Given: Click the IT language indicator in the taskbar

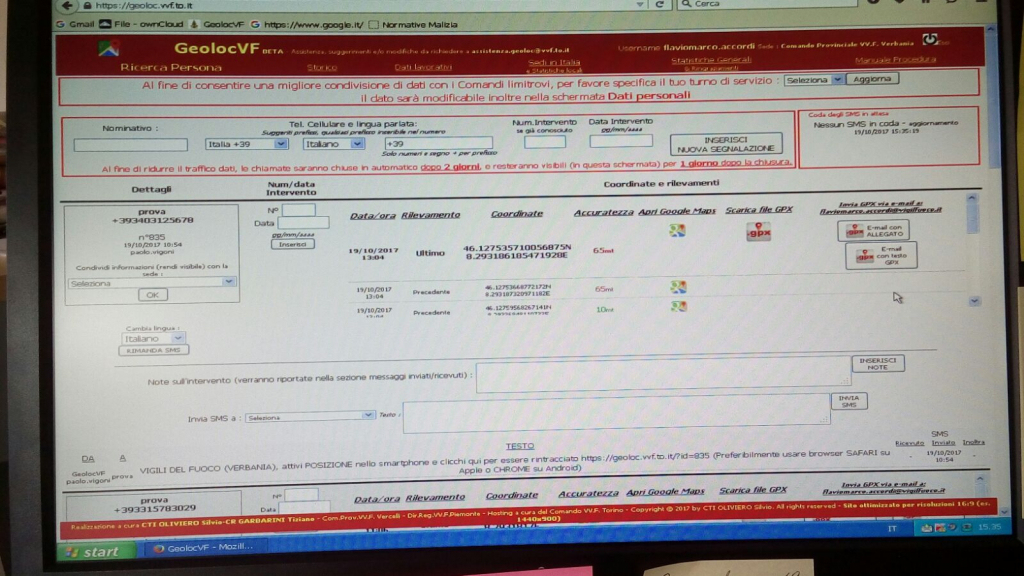Looking at the screenshot, I should click(892, 528).
